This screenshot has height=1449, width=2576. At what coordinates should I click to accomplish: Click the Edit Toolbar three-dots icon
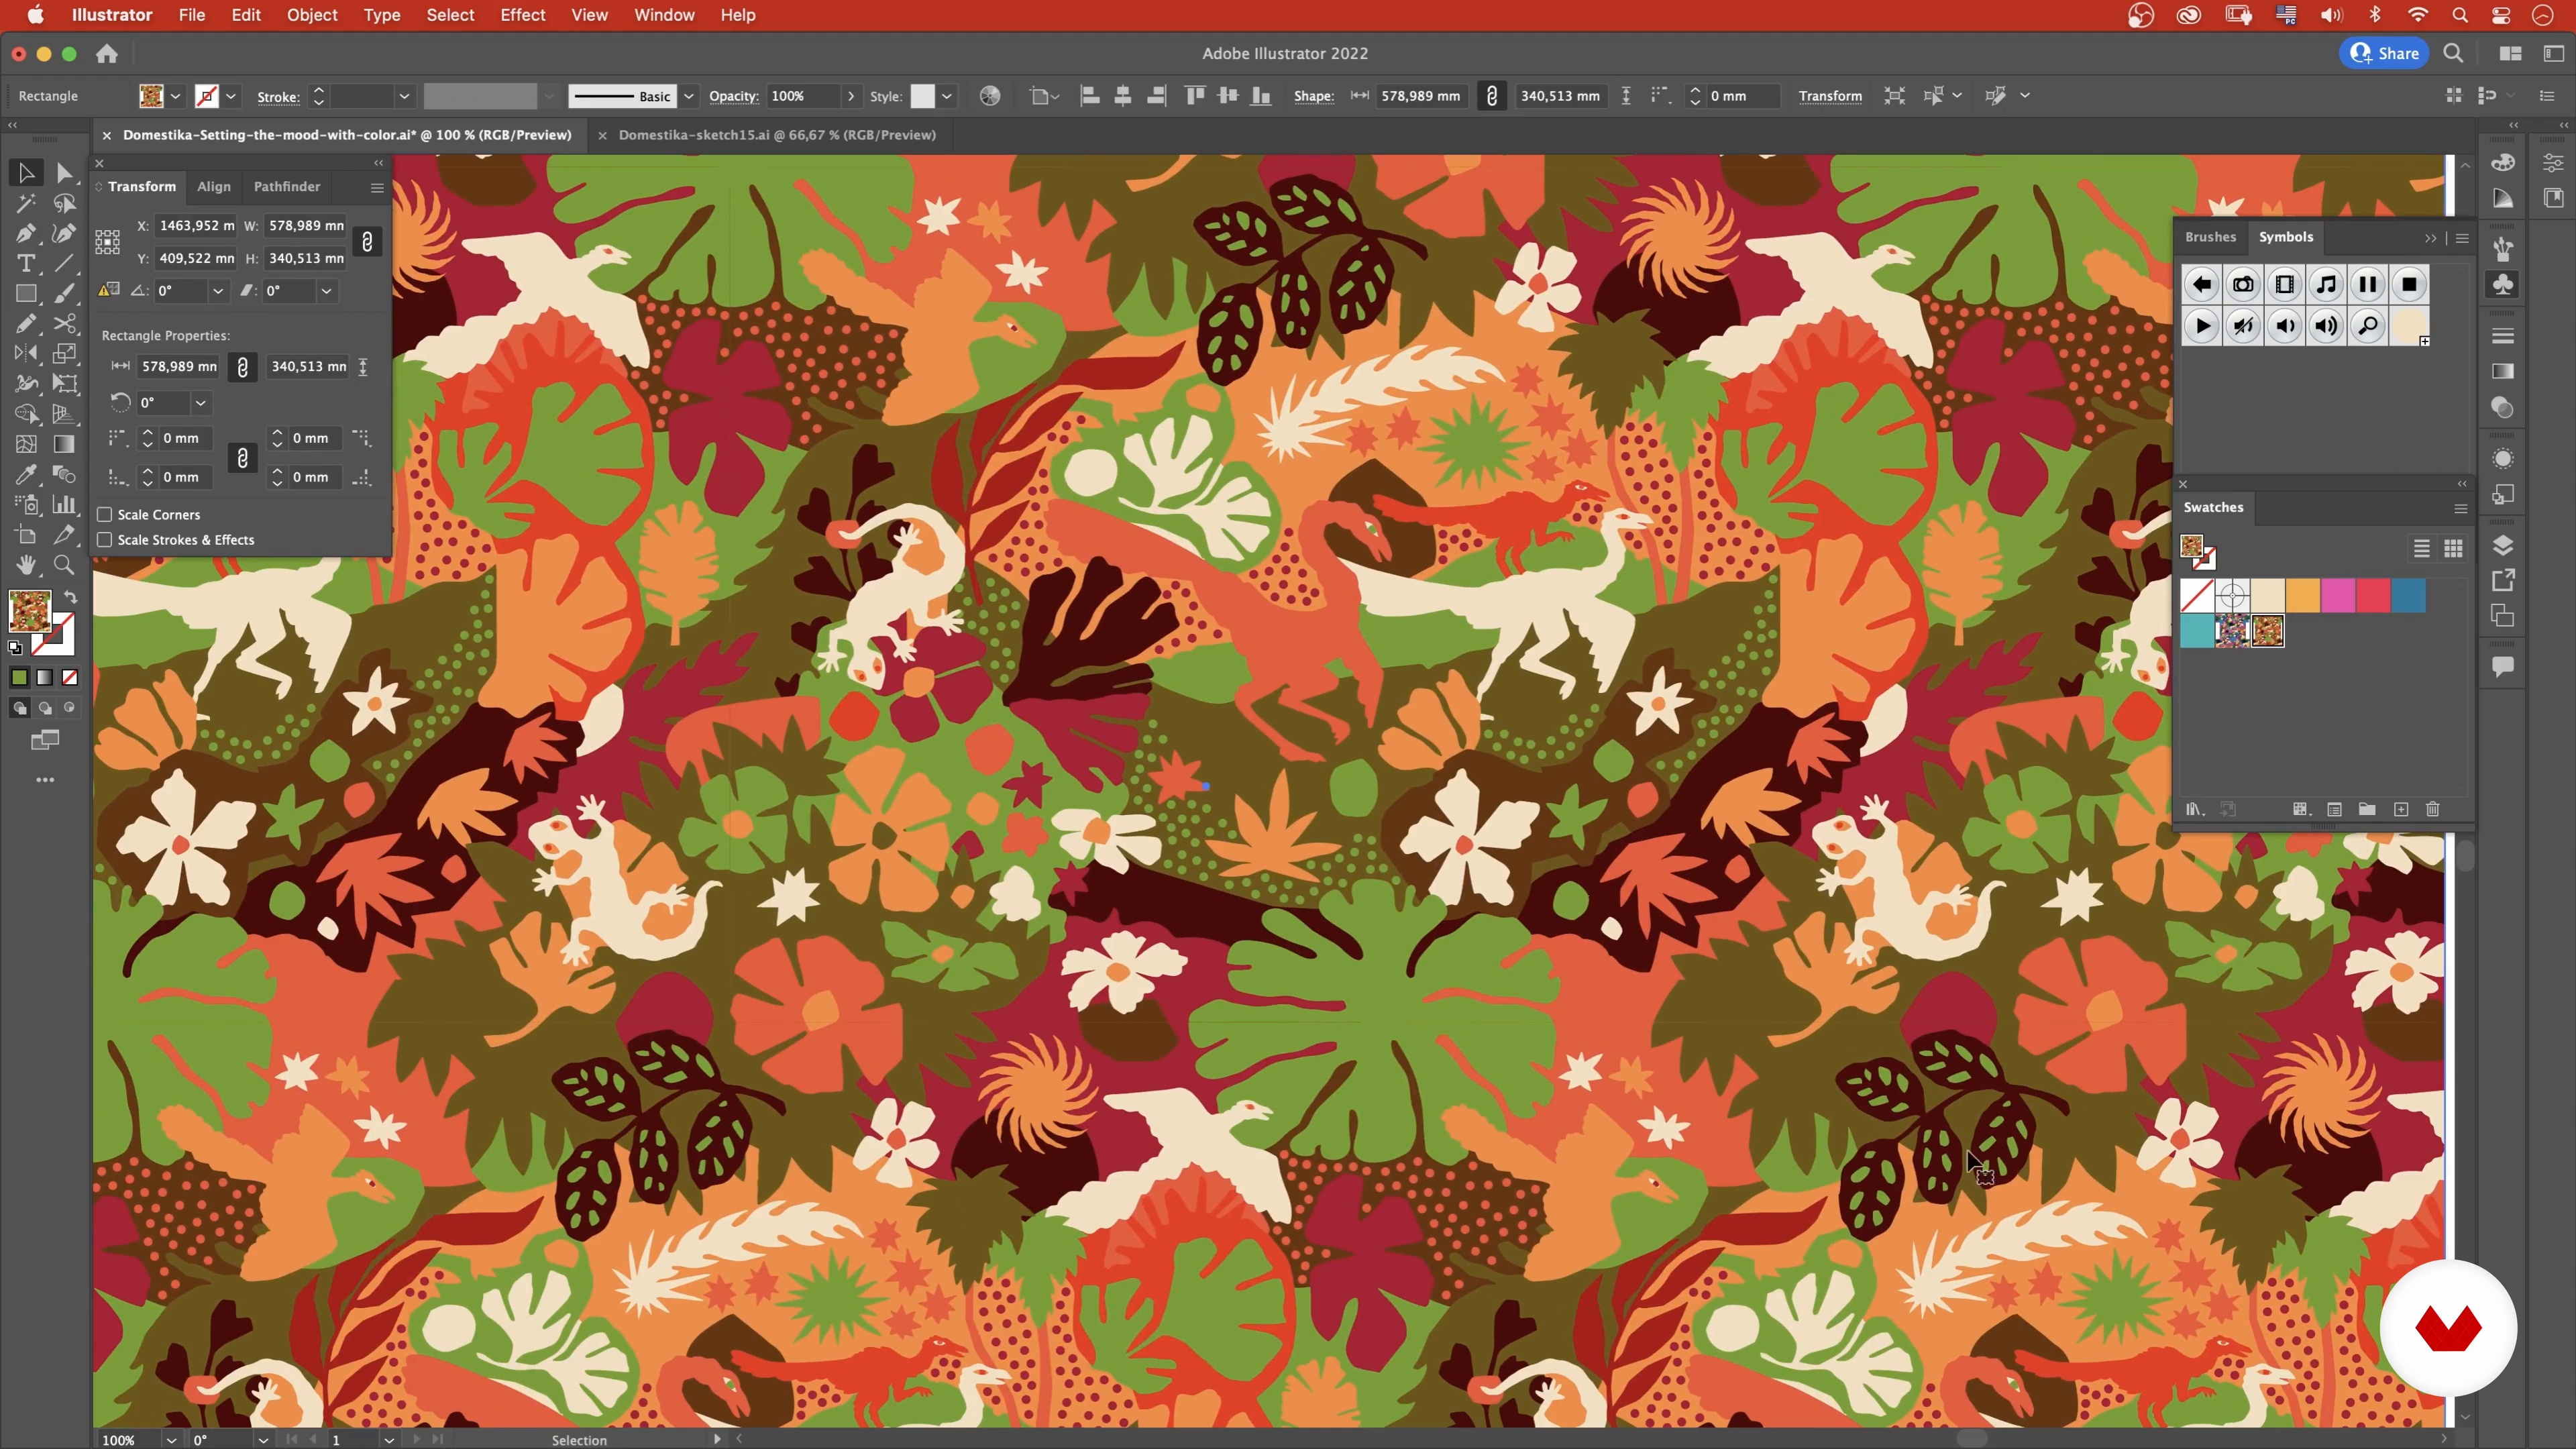[45, 780]
